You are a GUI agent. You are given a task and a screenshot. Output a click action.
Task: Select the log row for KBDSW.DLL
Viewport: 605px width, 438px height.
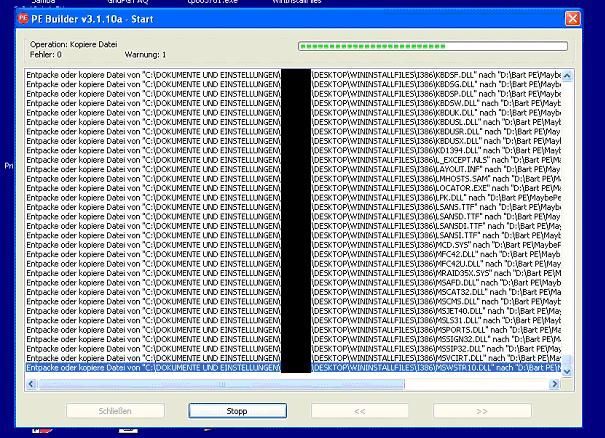[x=293, y=103]
